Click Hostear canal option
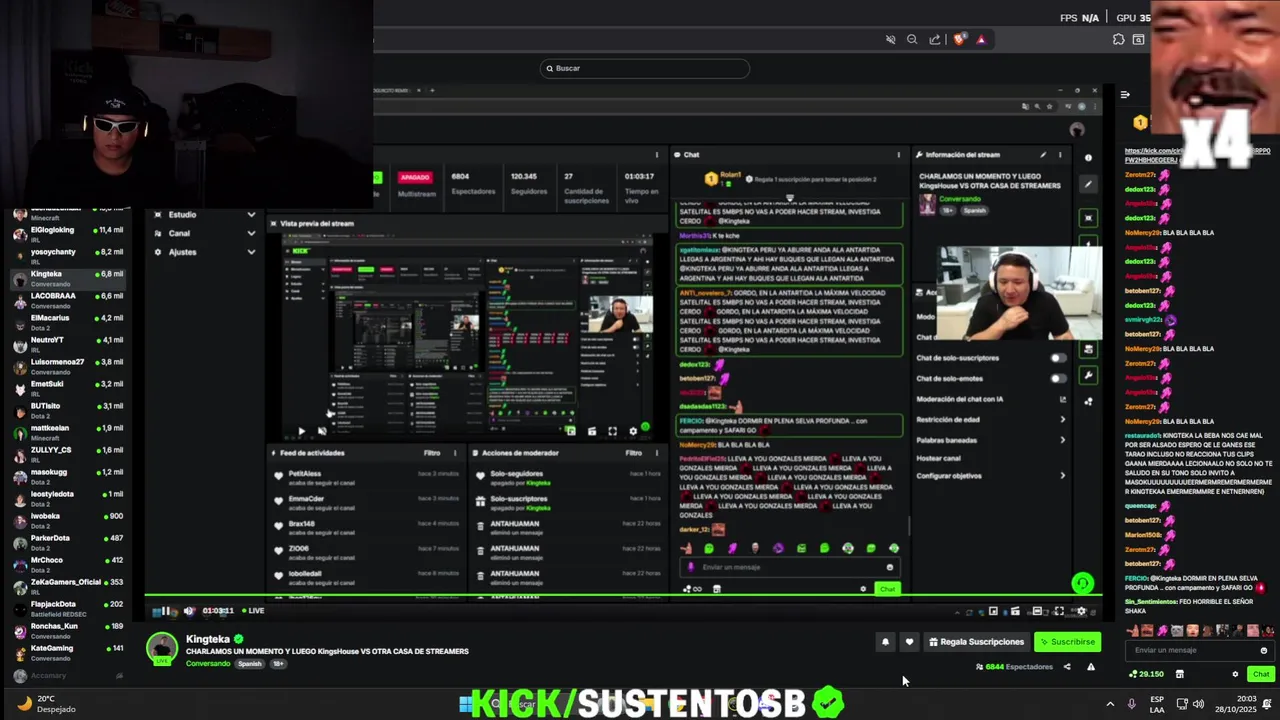Viewport: 1280px width, 720px height. tap(938, 458)
